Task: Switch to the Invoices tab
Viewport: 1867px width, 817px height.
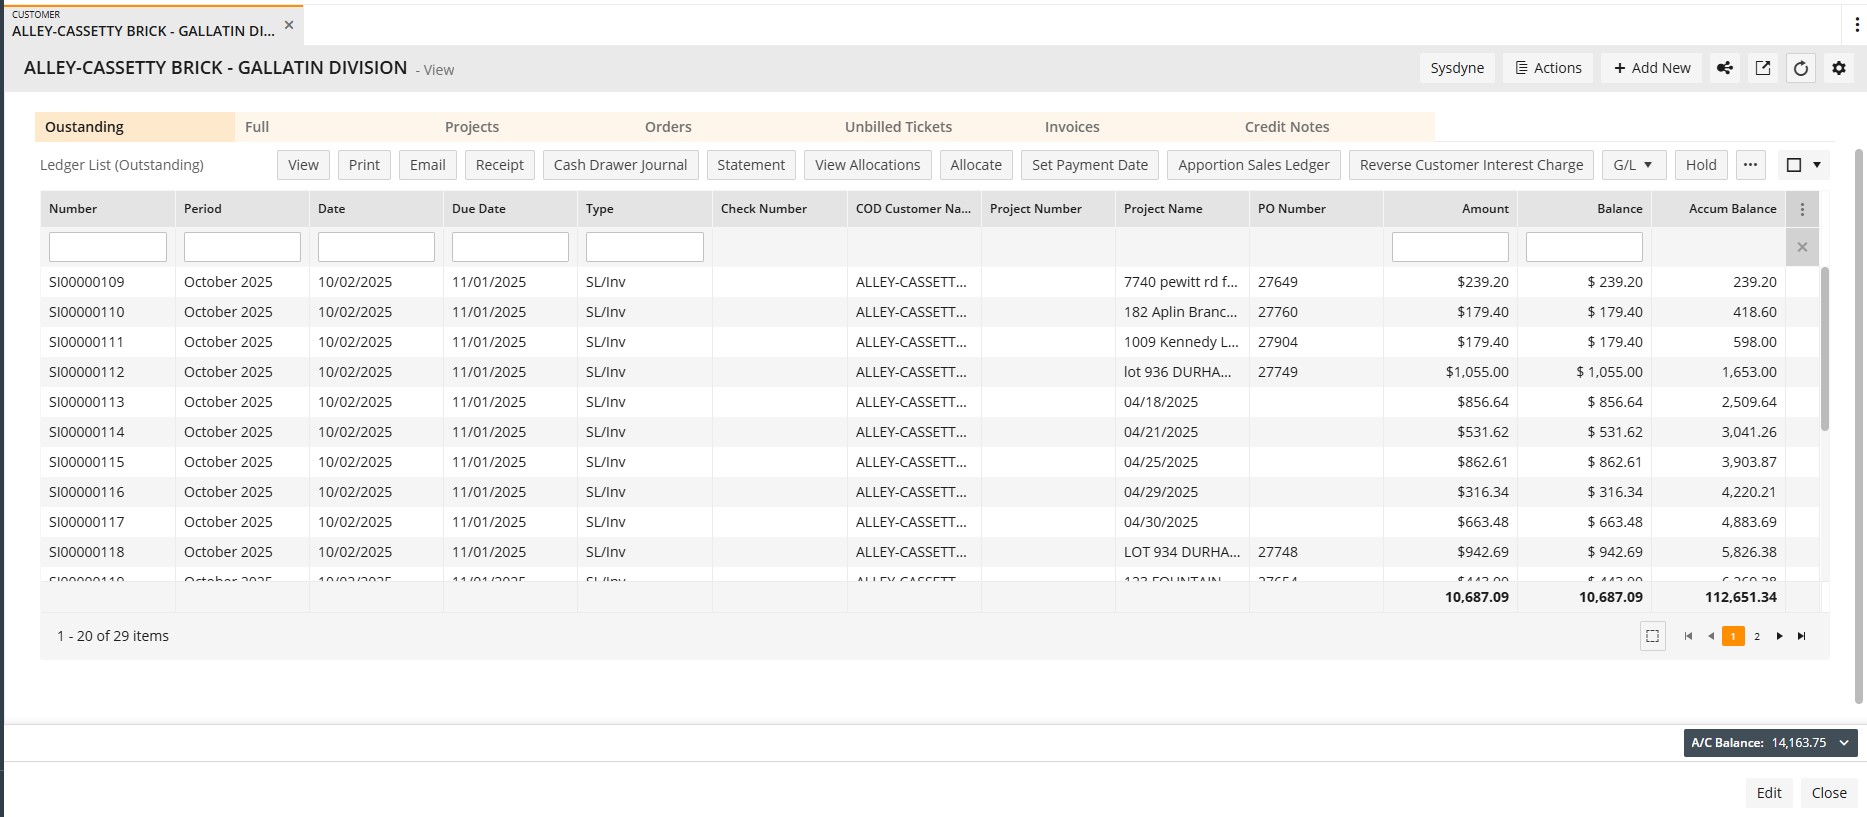Action: coord(1072,127)
